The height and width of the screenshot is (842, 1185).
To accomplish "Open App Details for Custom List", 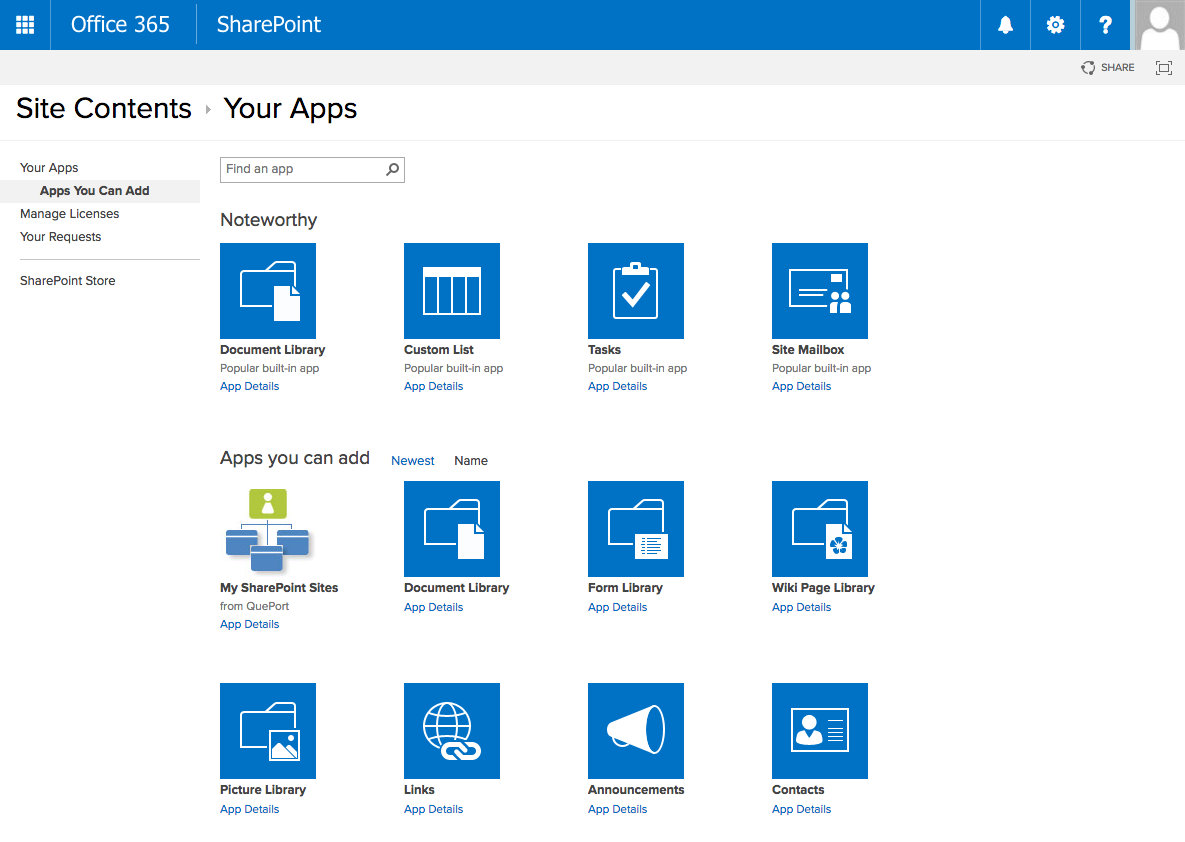I will (434, 386).
